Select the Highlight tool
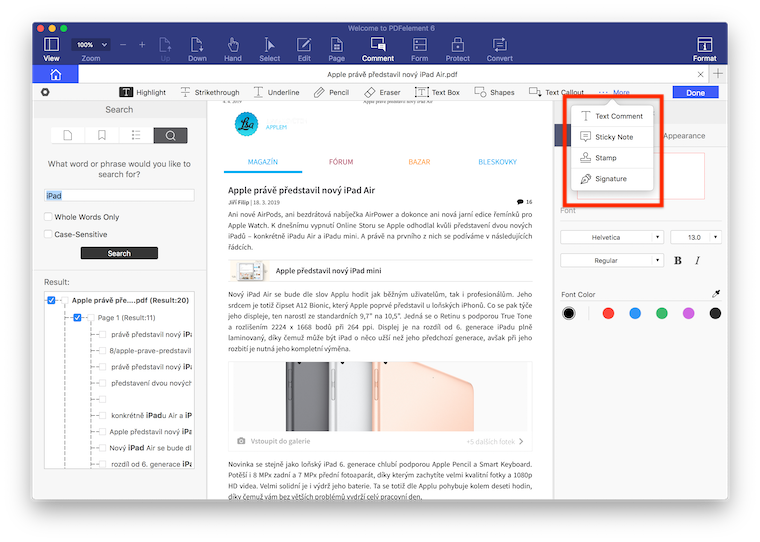Screen dimensions: 760x542 (x=142, y=92)
